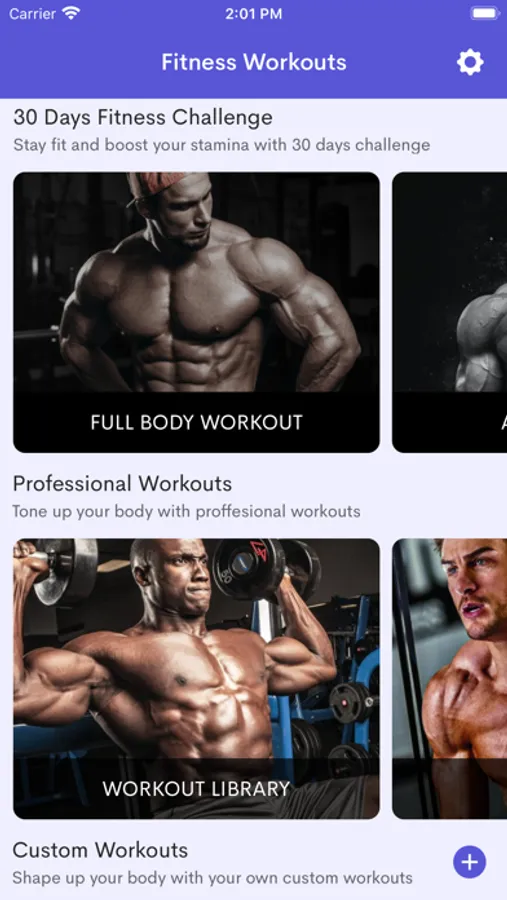Tap the 30 Days Fitness Challenge heading
This screenshot has height=900, width=507.
point(143,117)
